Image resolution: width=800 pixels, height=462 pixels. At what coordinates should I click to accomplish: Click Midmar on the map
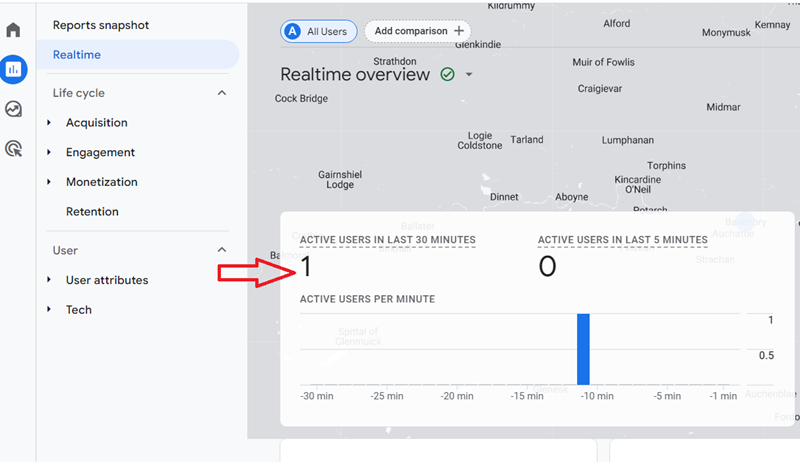[x=723, y=107]
